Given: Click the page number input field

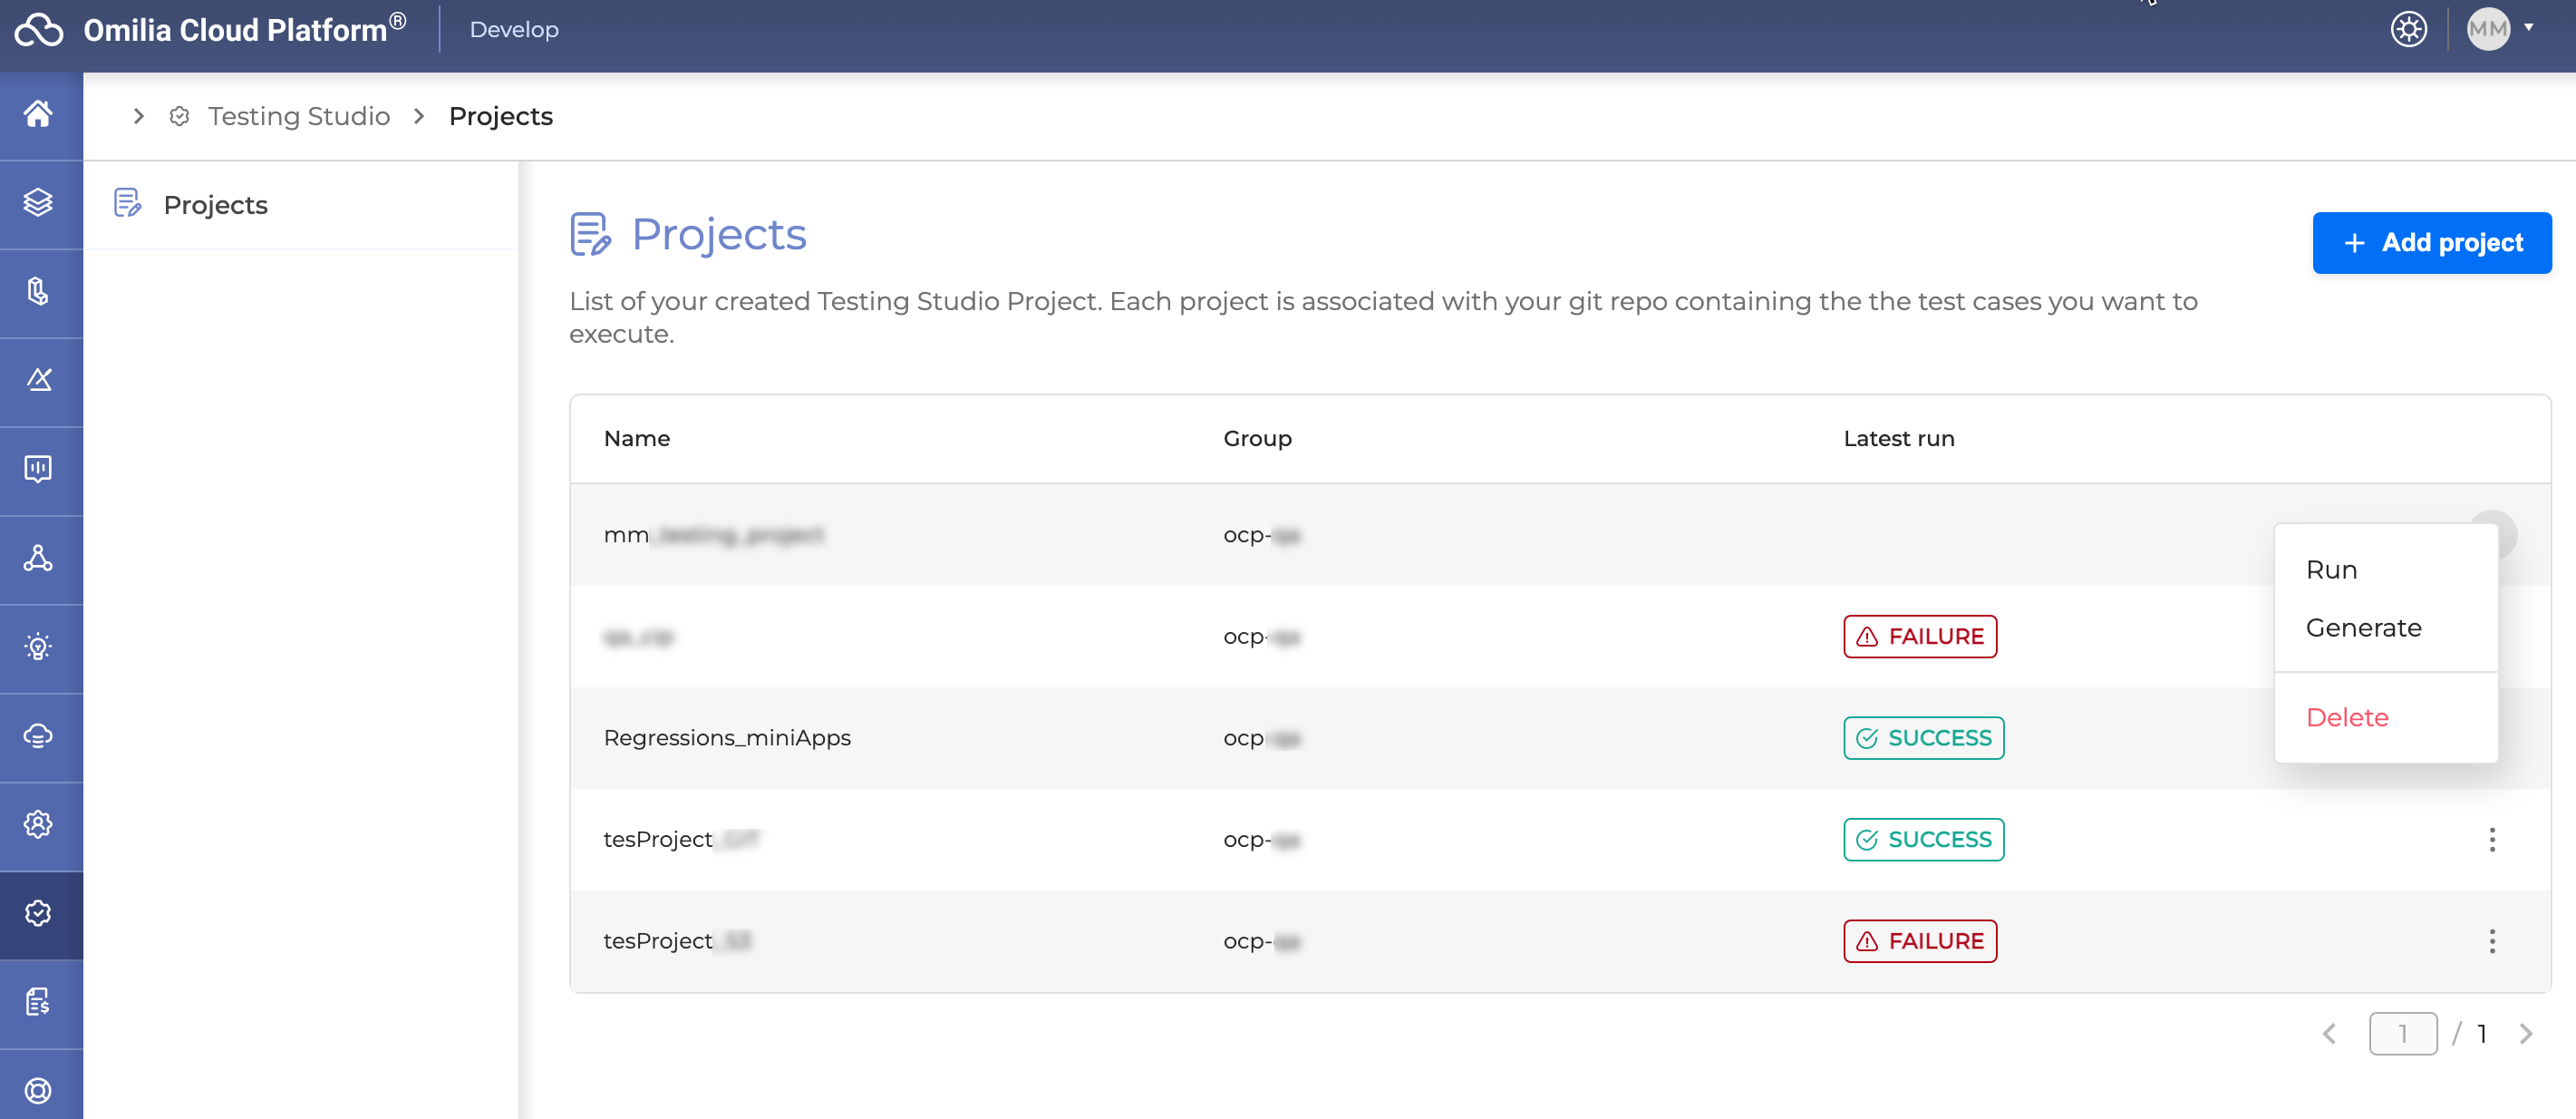Looking at the screenshot, I should [2402, 1033].
